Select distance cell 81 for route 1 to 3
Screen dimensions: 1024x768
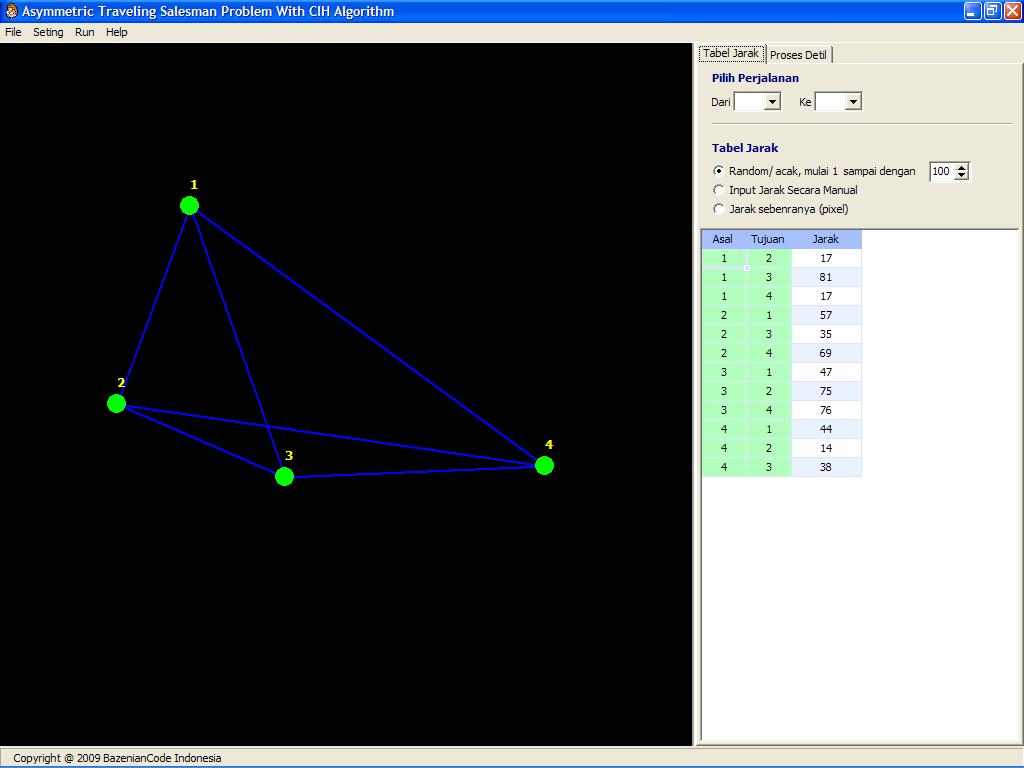(x=825, y=277)
